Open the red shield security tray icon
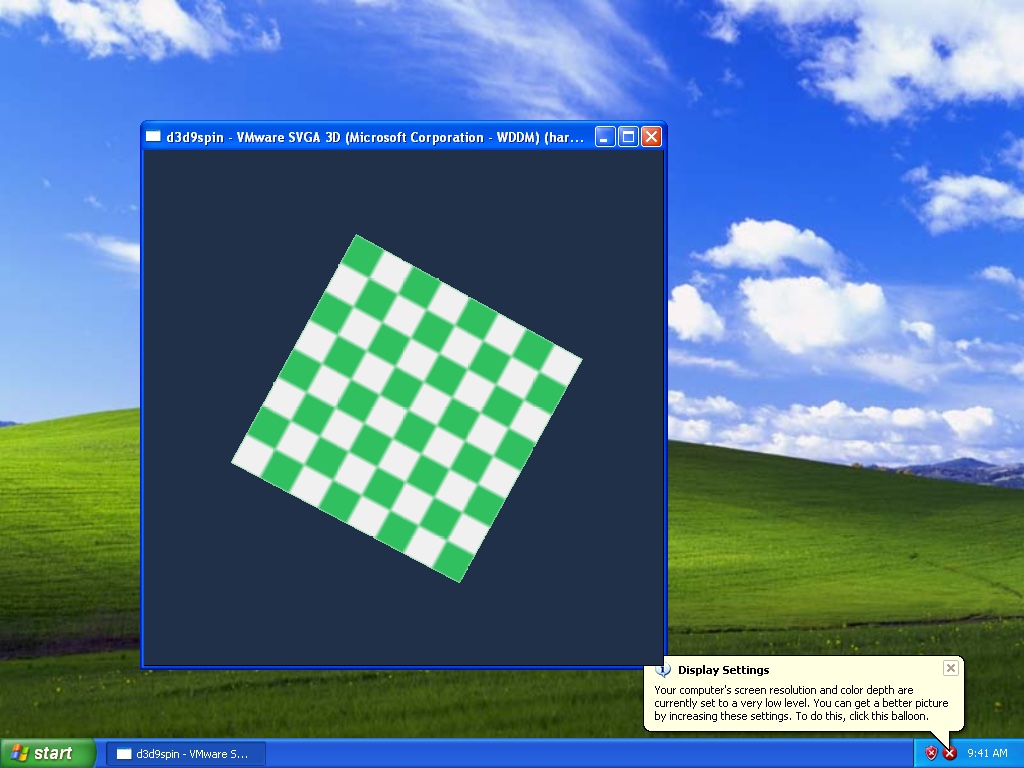The height and width of the screenshot is (768, 1024). click(931, 753)
